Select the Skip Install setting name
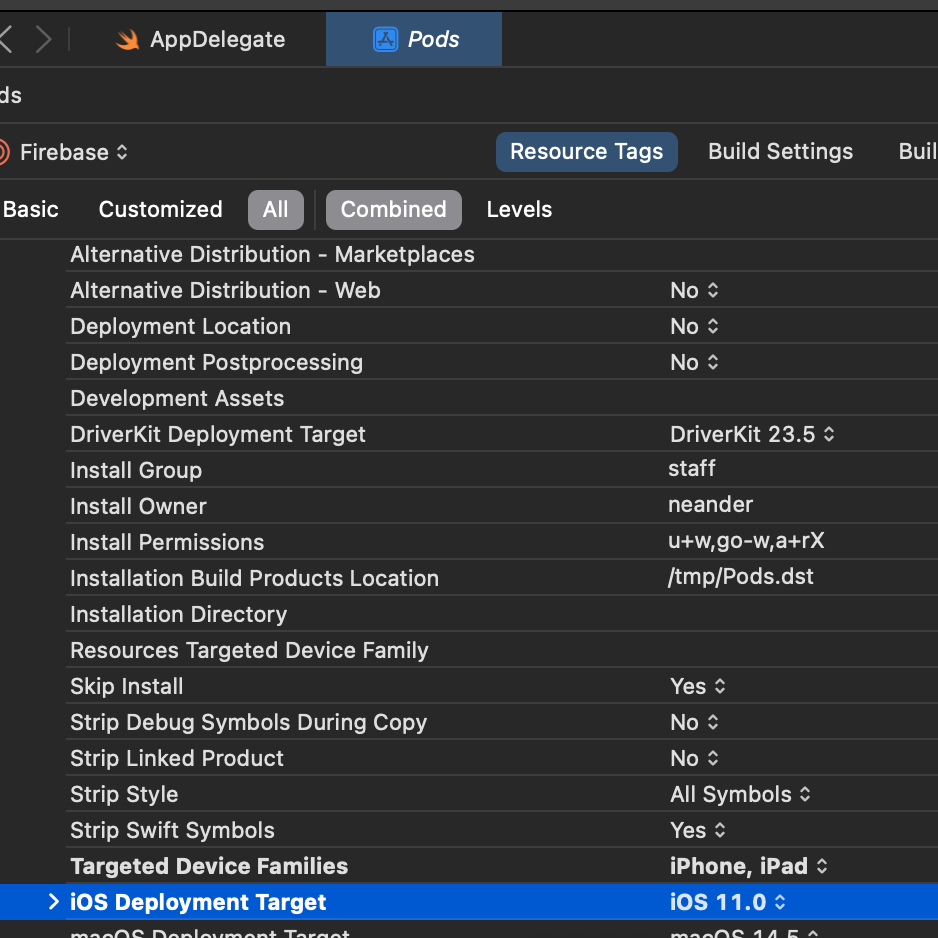 [127, 686]
